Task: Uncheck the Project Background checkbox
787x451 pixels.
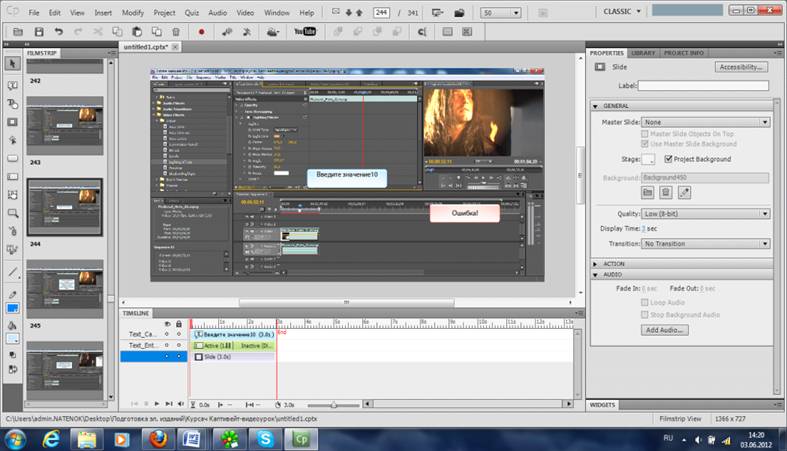Action: pyautogui.click(x=667, y=159)
